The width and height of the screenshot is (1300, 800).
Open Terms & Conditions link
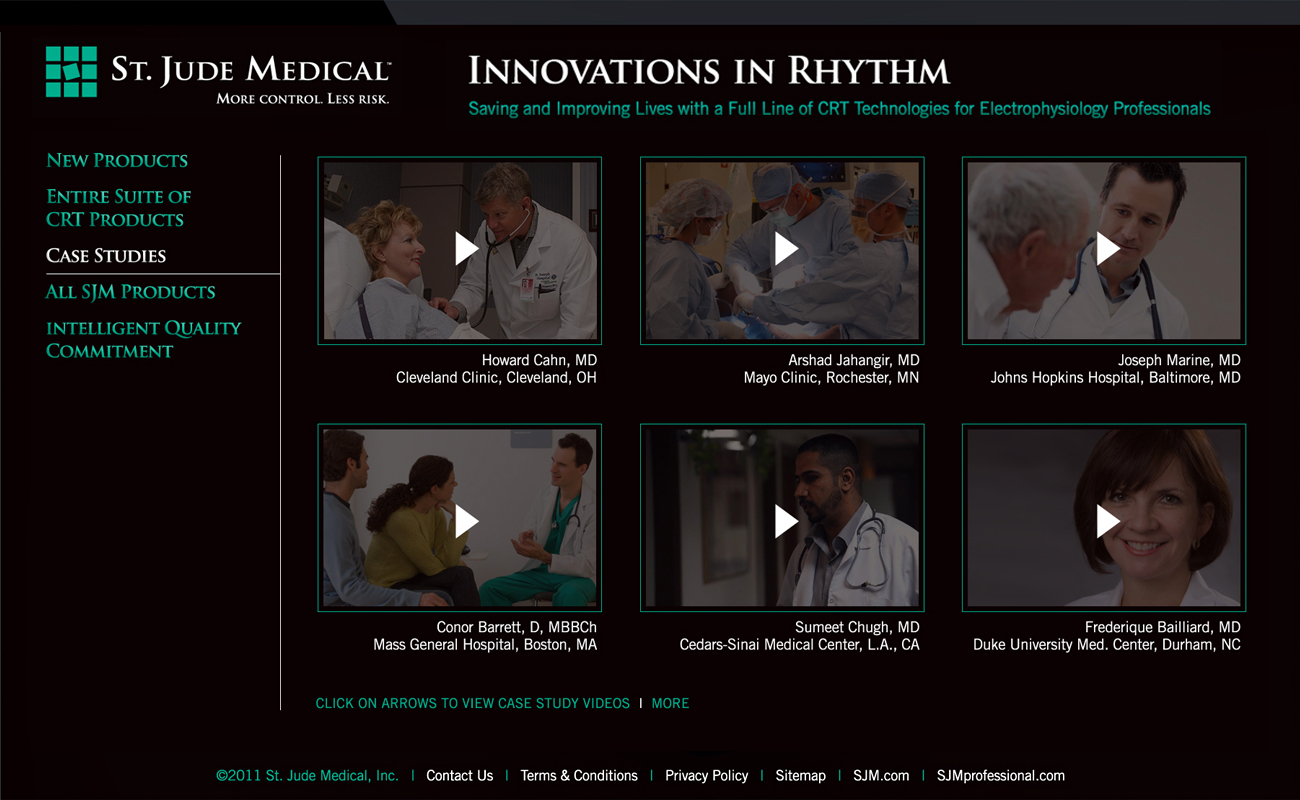click(x=579, y=775)
